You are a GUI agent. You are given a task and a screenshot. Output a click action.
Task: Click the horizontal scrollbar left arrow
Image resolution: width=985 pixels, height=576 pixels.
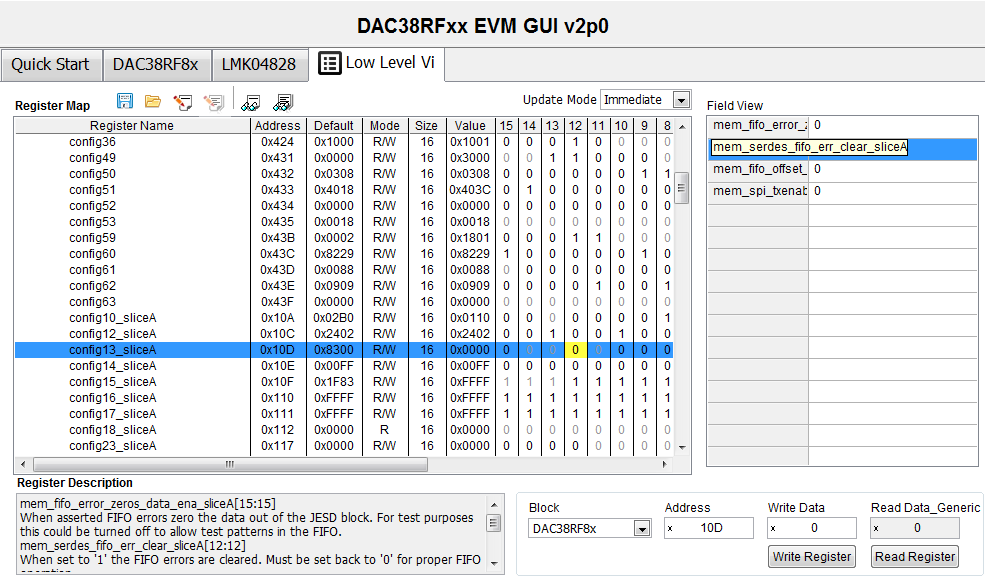click(23, 465)
